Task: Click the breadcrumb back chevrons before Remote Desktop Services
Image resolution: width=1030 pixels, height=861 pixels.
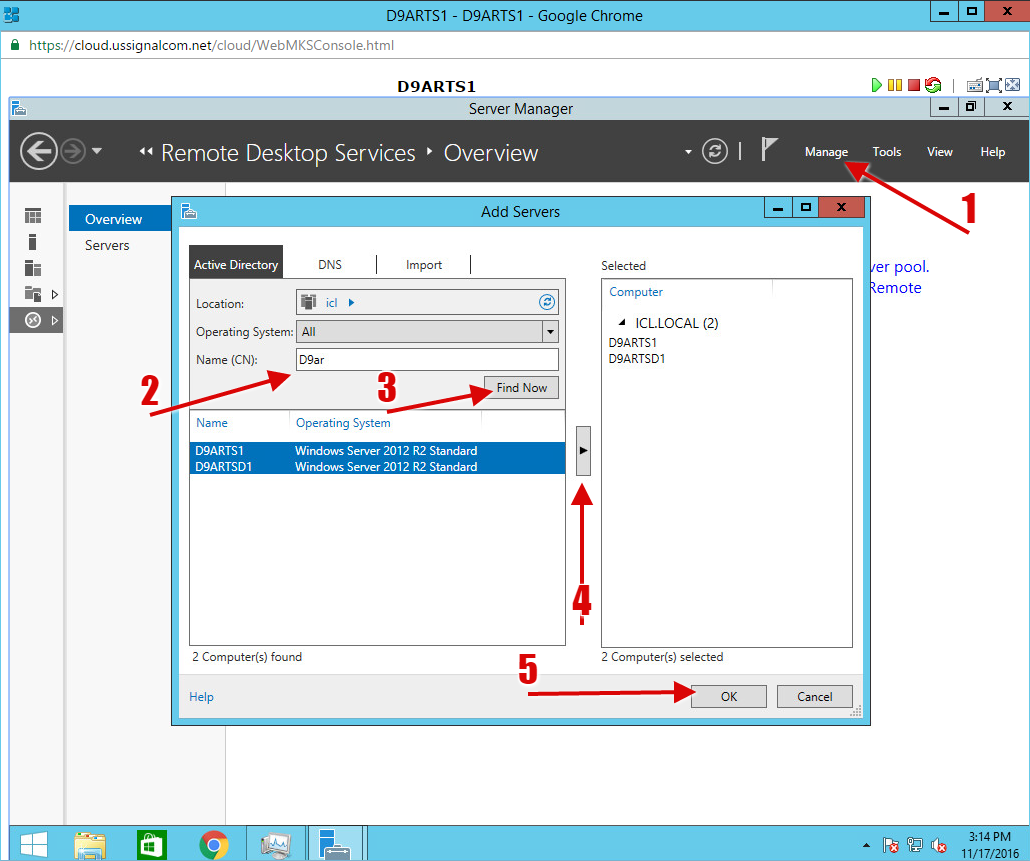Action: click(146, 152)
